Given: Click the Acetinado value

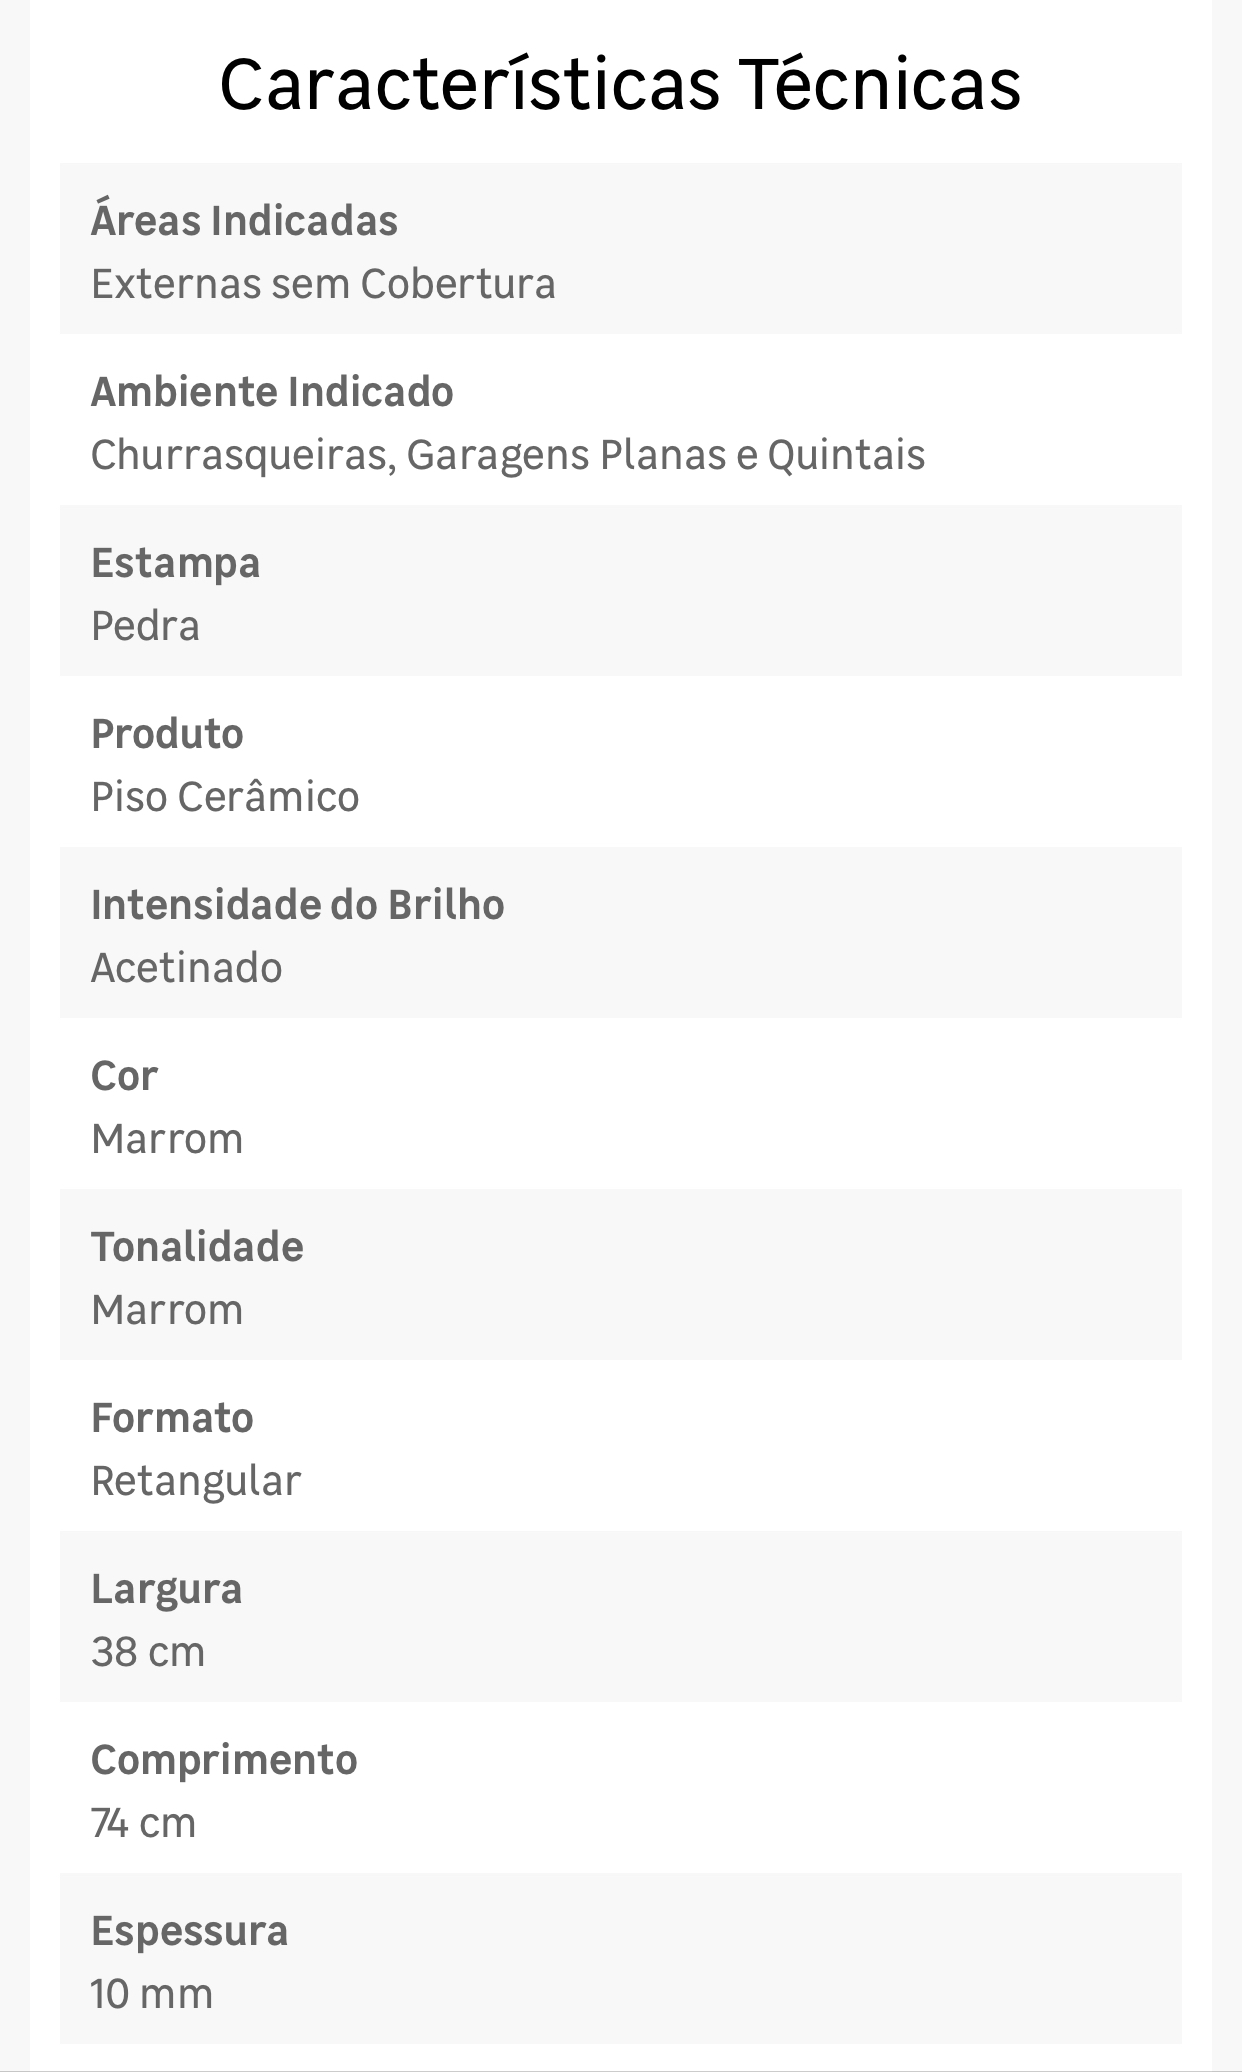Looking at the screenshot, I should pyautogui.click(x=187, y=968).
